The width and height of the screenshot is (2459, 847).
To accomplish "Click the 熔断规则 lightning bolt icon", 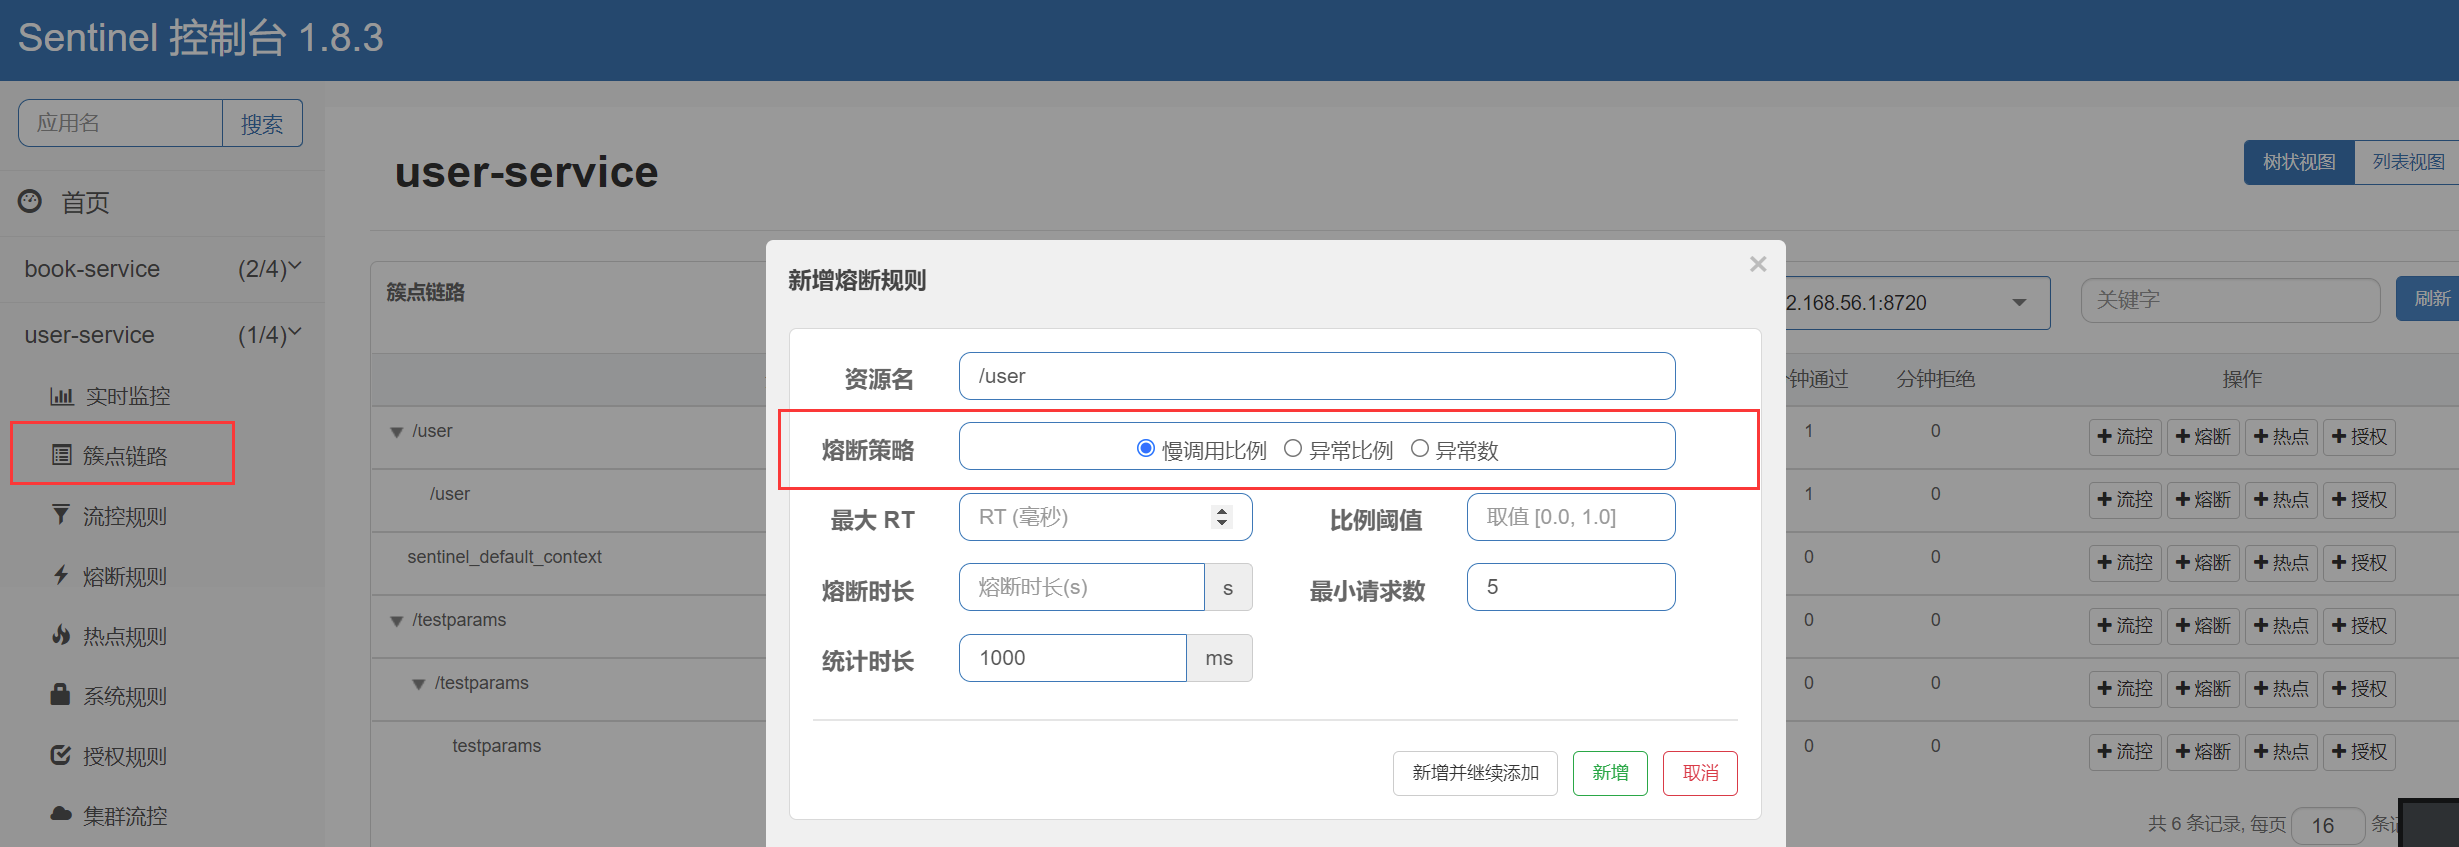I will [61, 575].
